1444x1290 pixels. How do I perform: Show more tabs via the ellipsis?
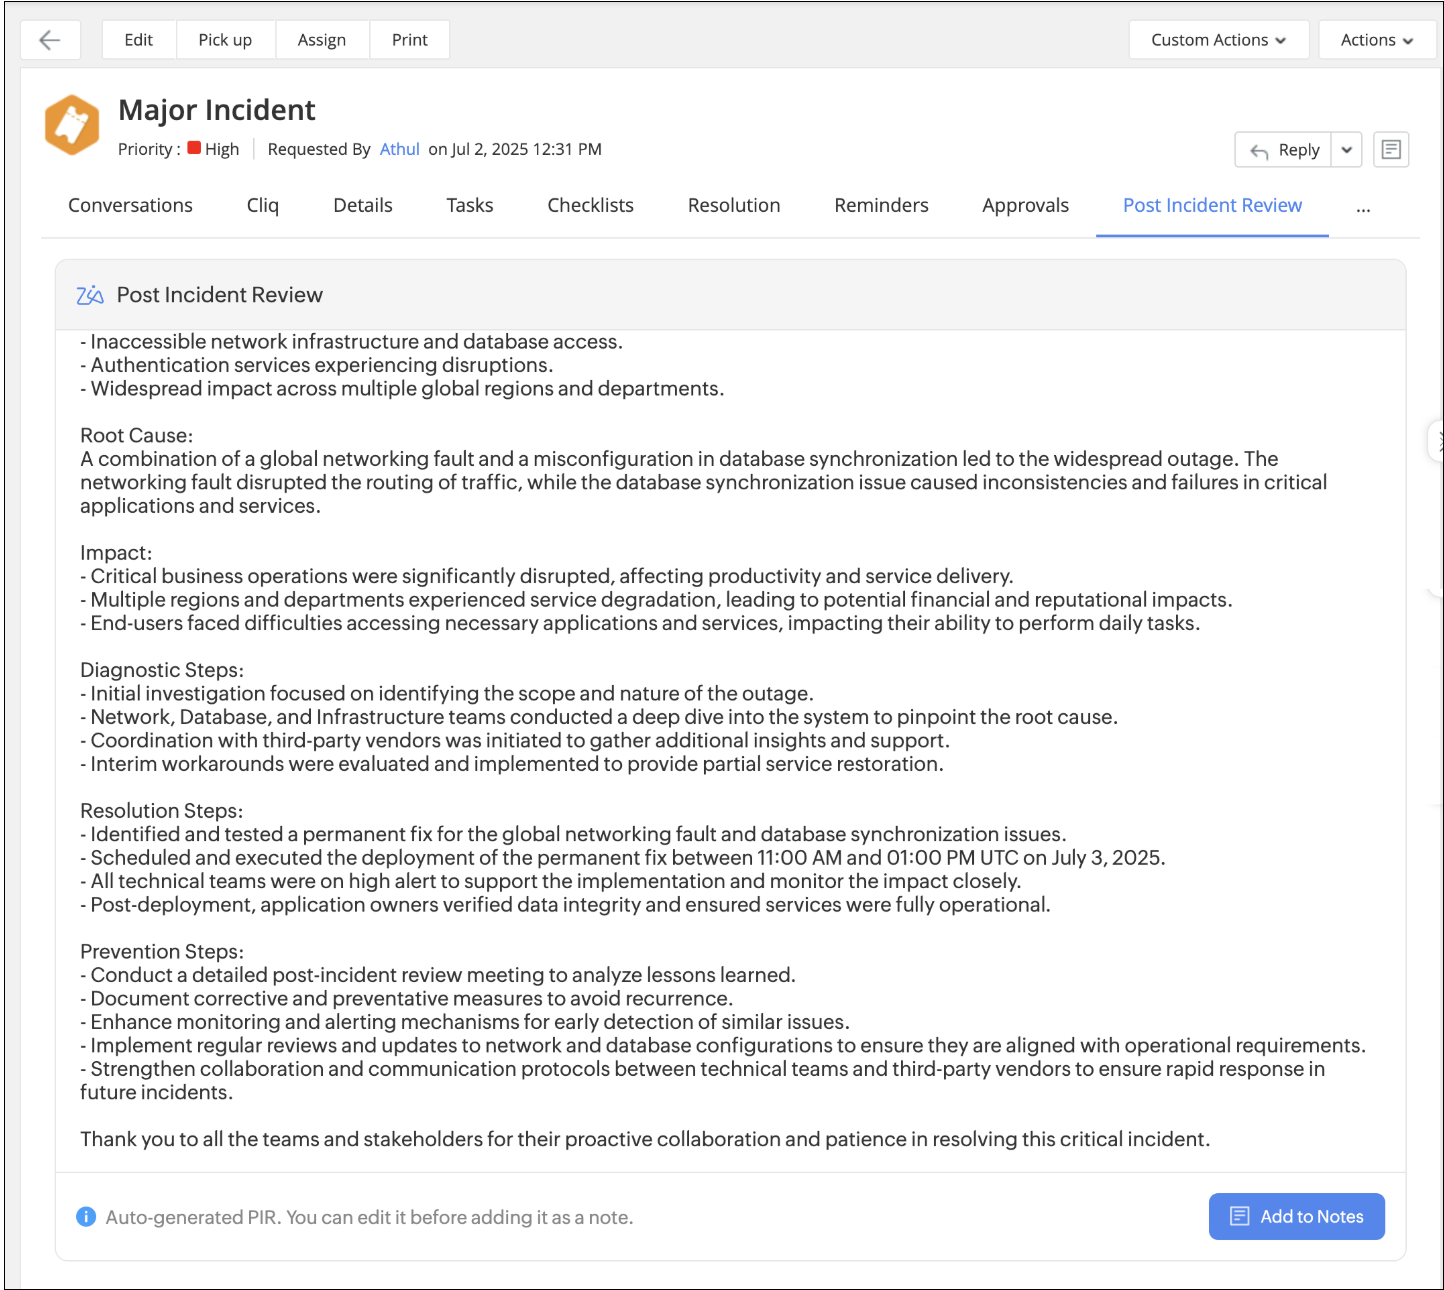[x=1363, y=207]
